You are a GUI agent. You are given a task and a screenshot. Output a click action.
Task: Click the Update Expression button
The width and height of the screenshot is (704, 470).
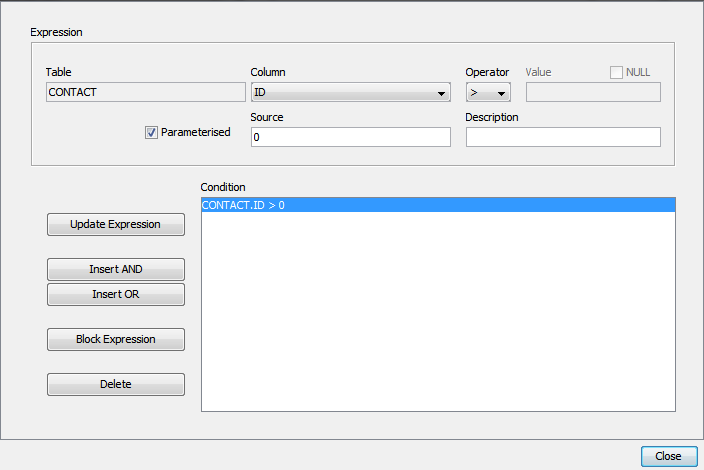tap(116, 225)
